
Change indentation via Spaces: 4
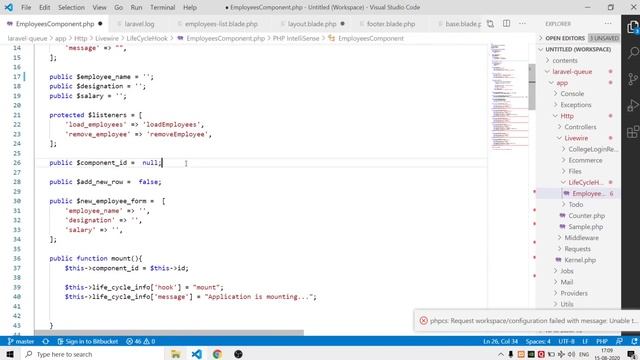(x=538, y=341)
